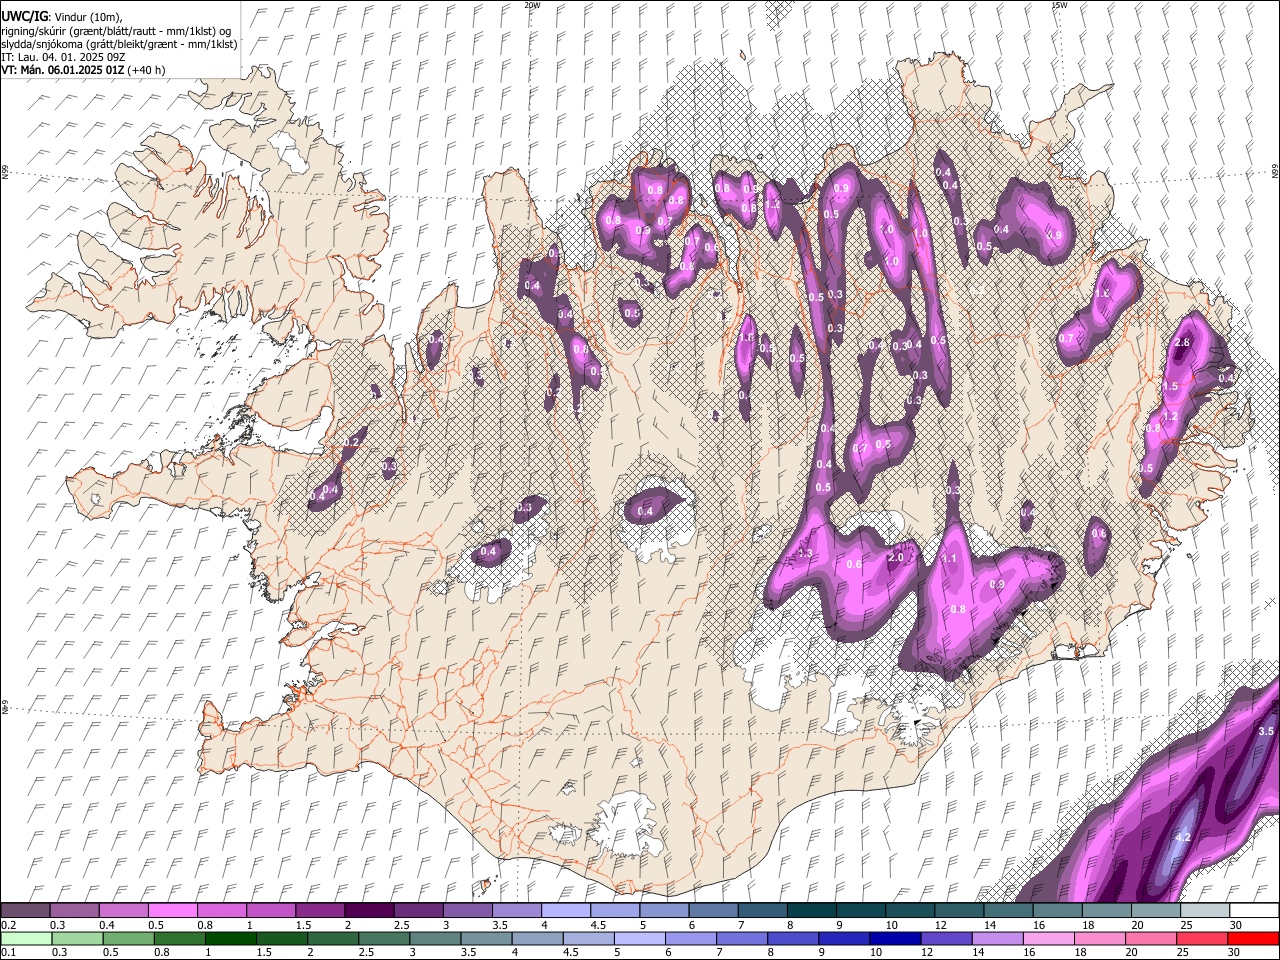The width and height of the screenshot is (1280, 960).
Task: Pick the snow legend swatch labeled 0.3
Action: (x=74, y=910)
